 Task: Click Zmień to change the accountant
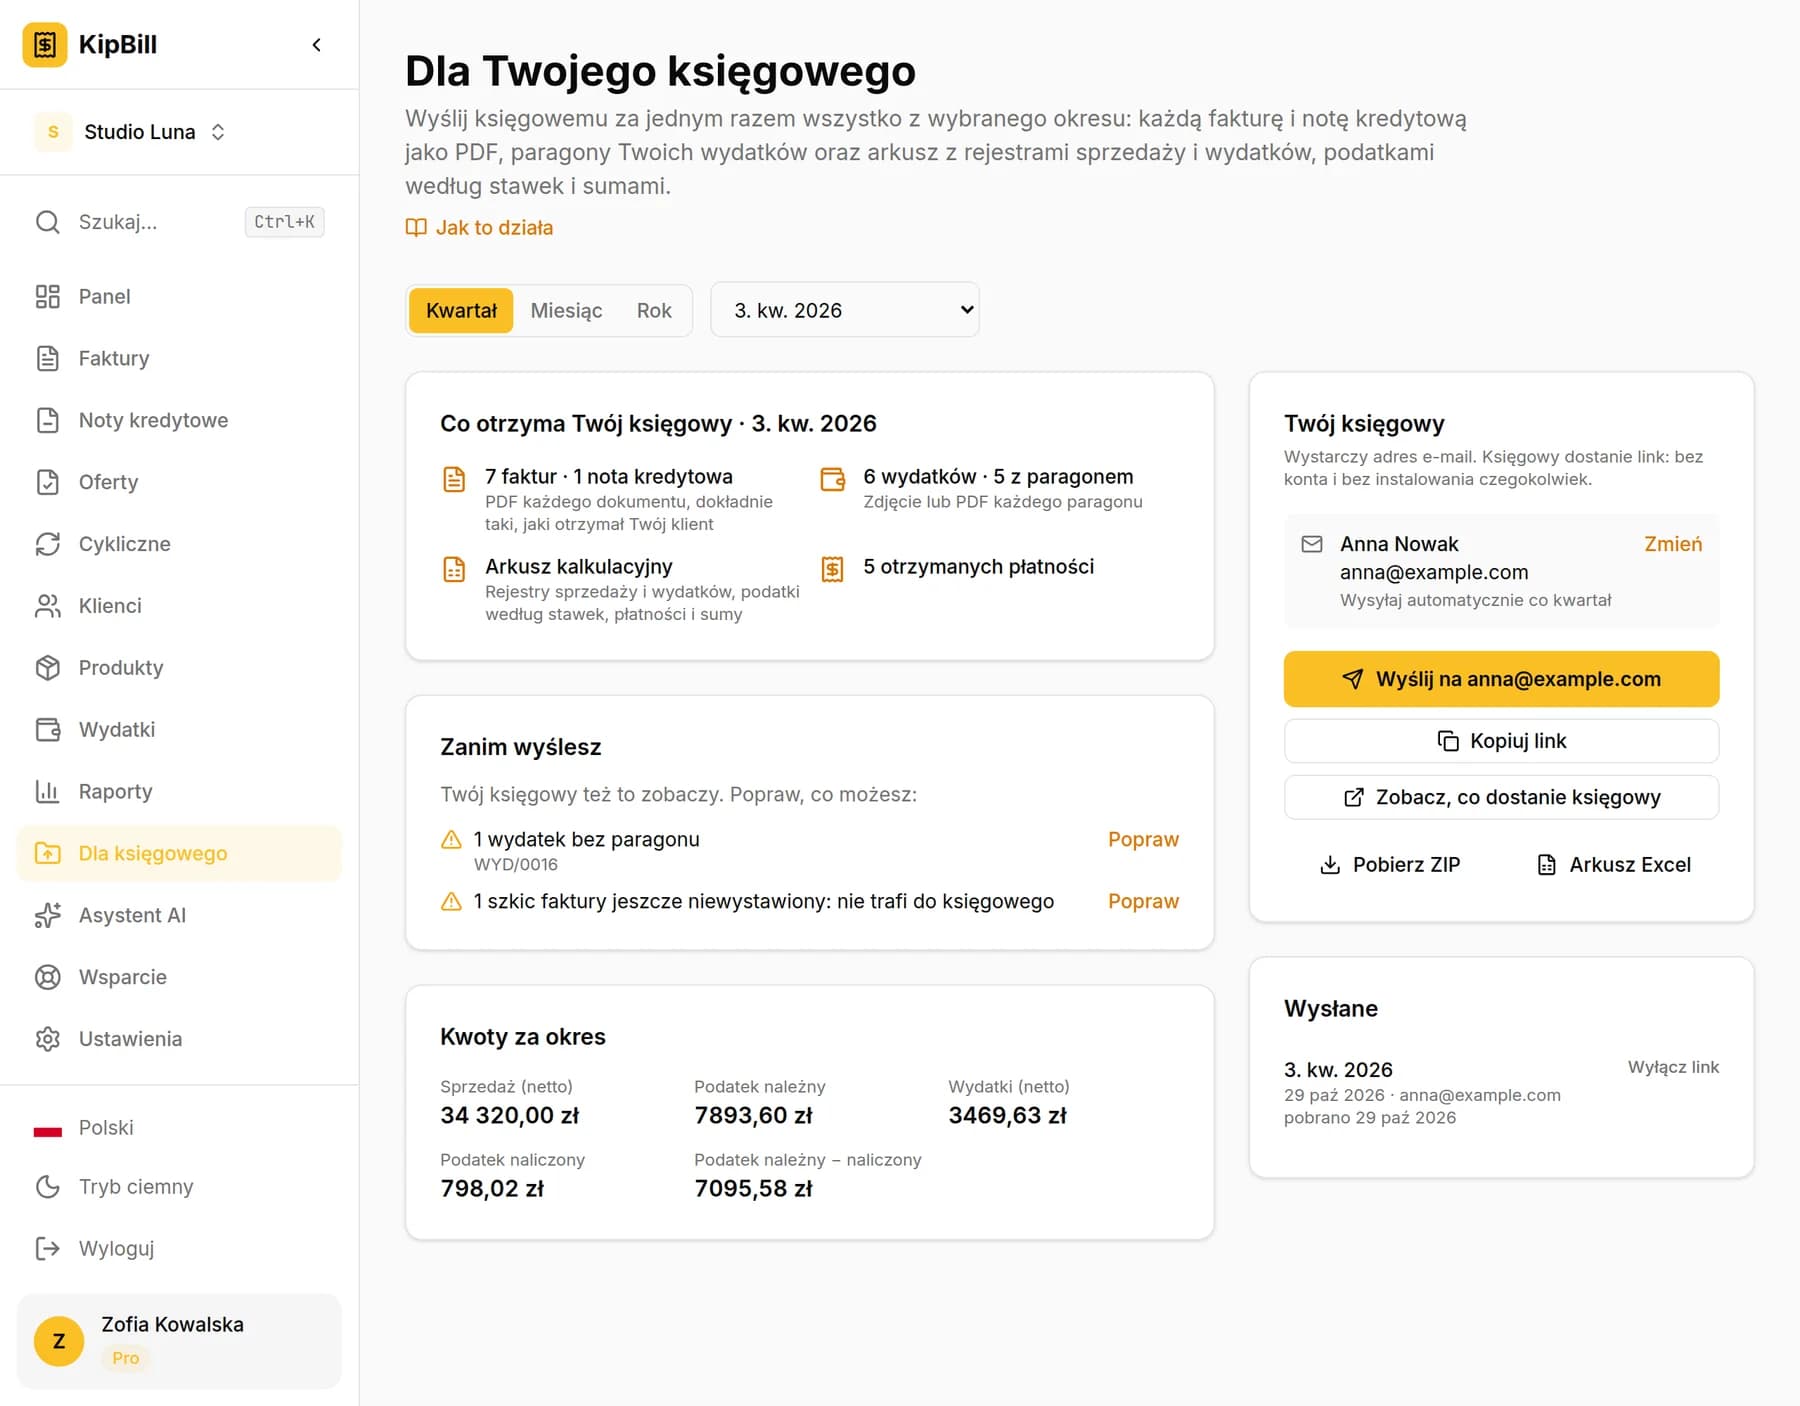(x=1673, y=544)
